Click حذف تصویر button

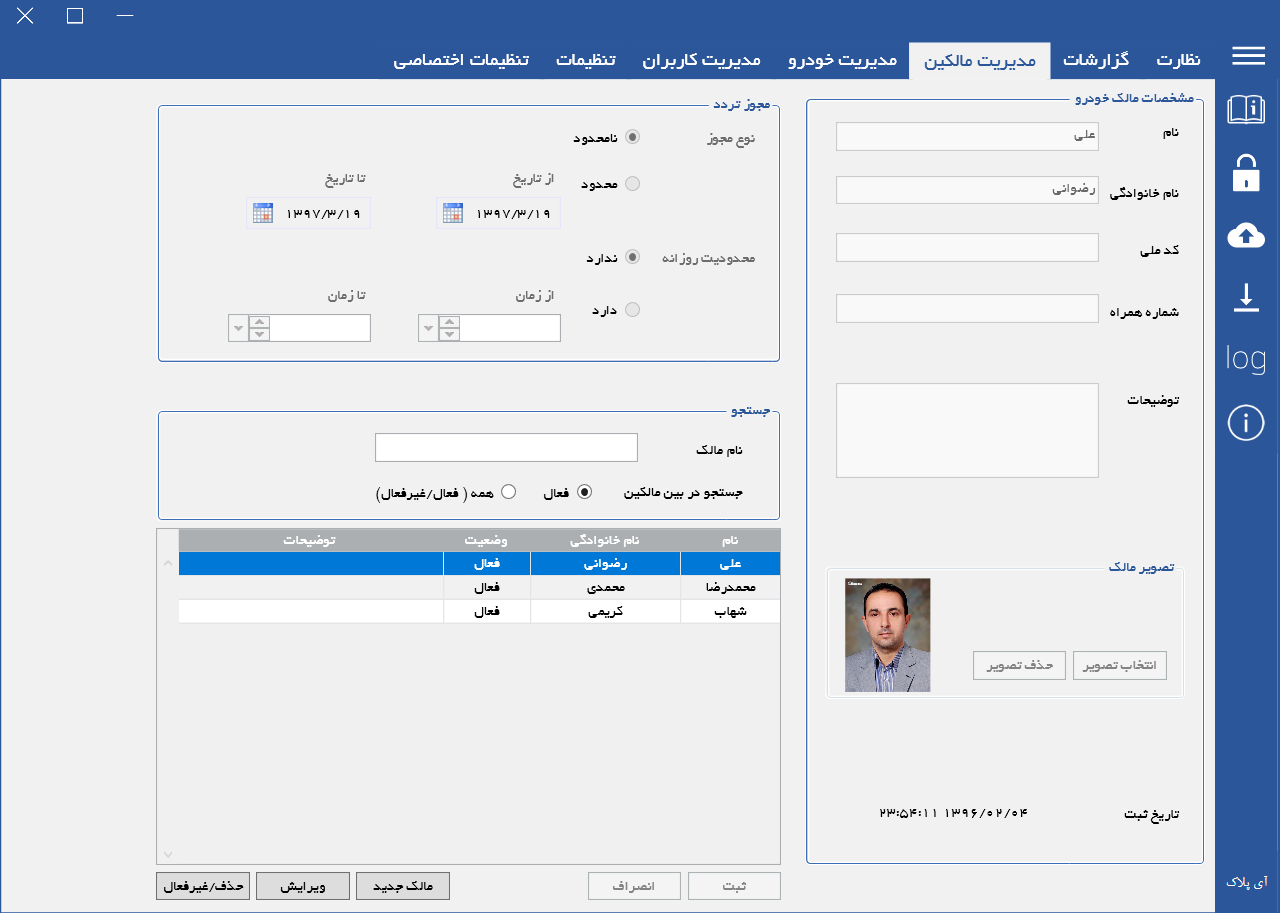(1020, 665)
